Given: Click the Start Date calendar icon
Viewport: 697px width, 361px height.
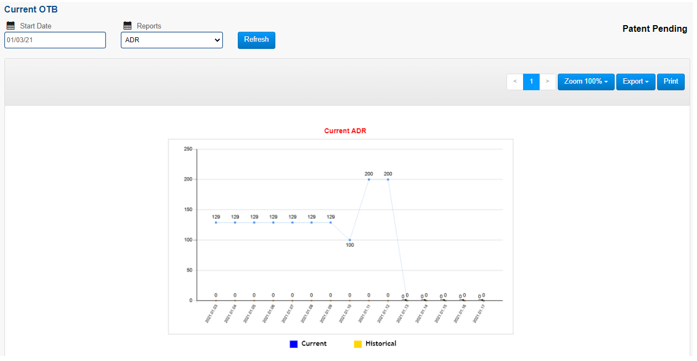Looking at the screenshot, I should click(x=11, y=25).
